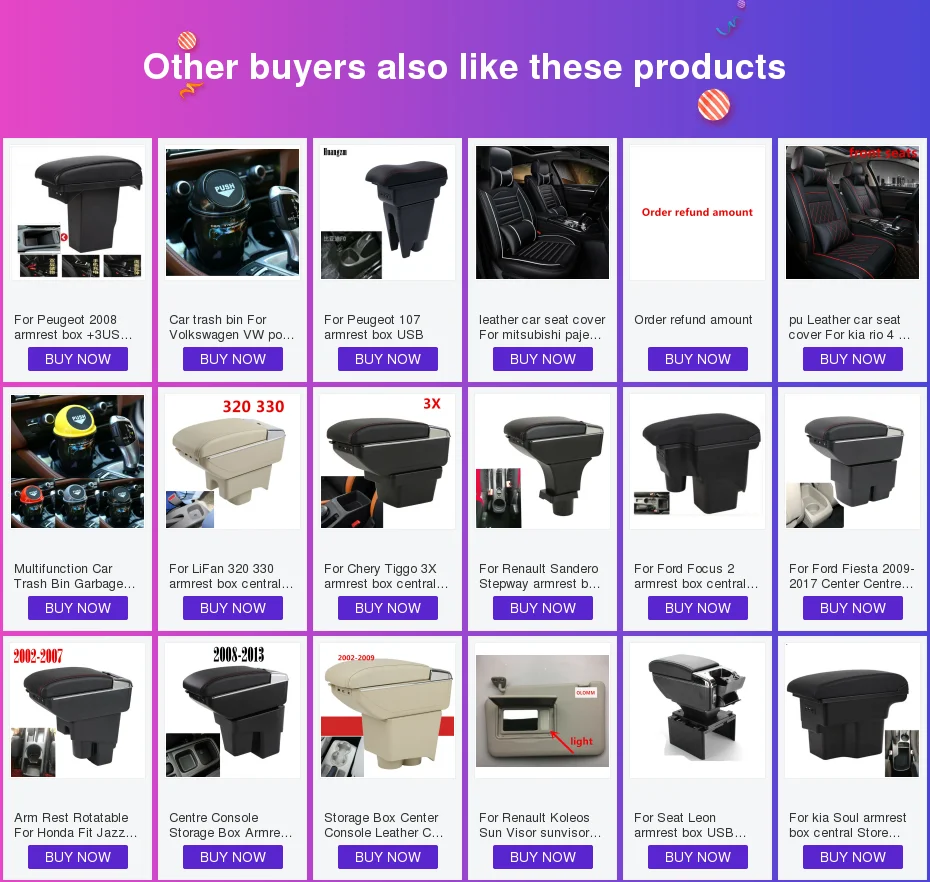Viewport: 930px width, 882px height.
Task: Open the Order refund amount product image
Action: tap(698, 212)
